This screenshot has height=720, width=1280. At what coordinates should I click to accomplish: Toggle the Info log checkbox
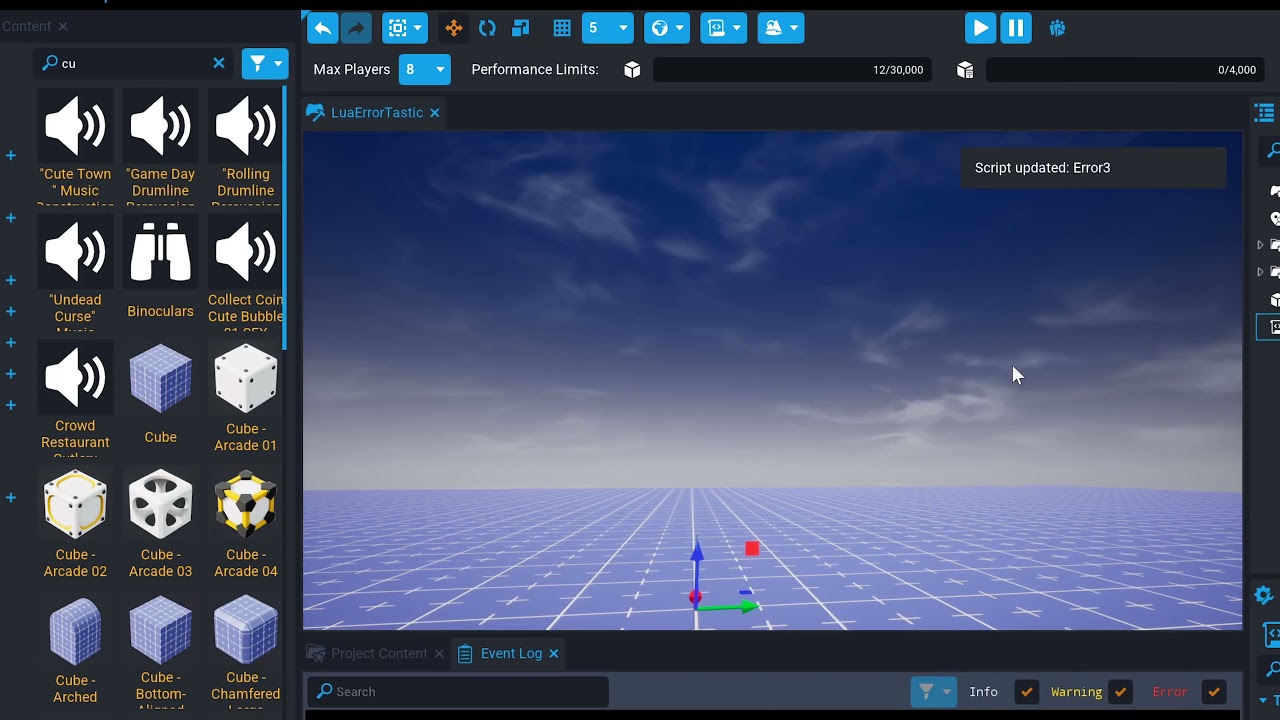click(1026, 691)
